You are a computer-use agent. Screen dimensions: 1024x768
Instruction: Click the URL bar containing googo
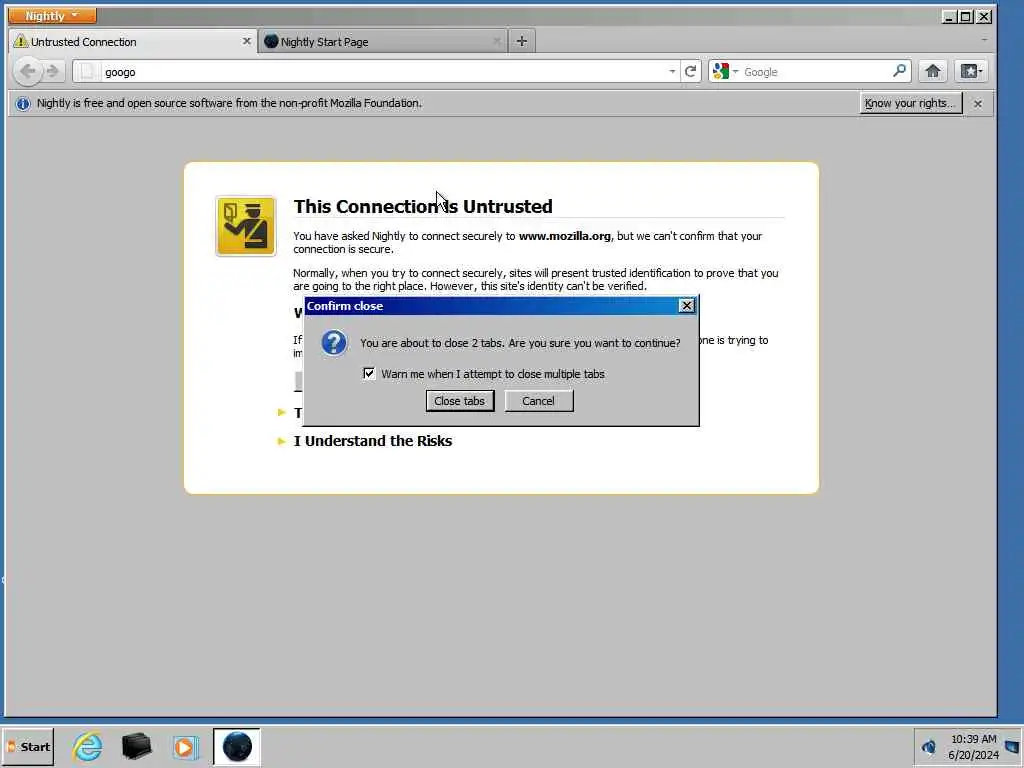pos(376,72)
